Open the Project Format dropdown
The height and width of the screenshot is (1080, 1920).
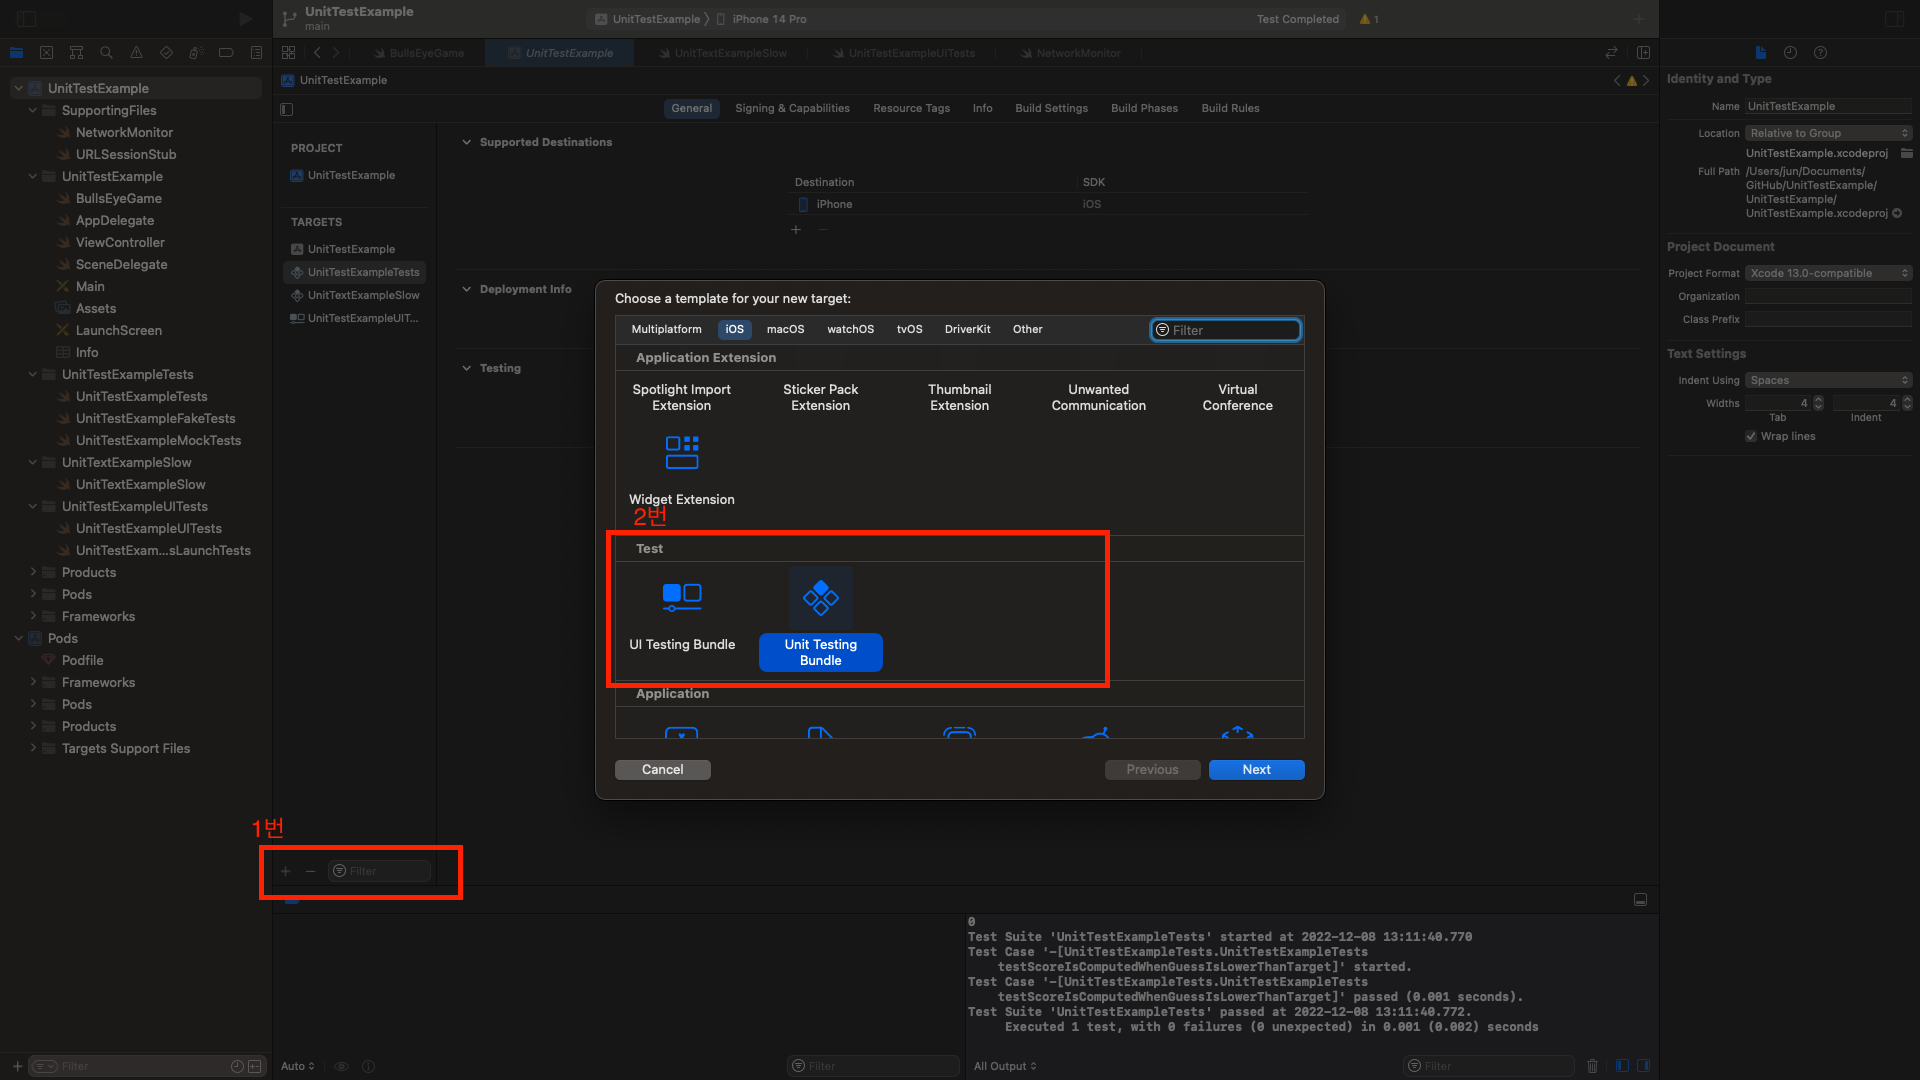(x=1828, y=273)
